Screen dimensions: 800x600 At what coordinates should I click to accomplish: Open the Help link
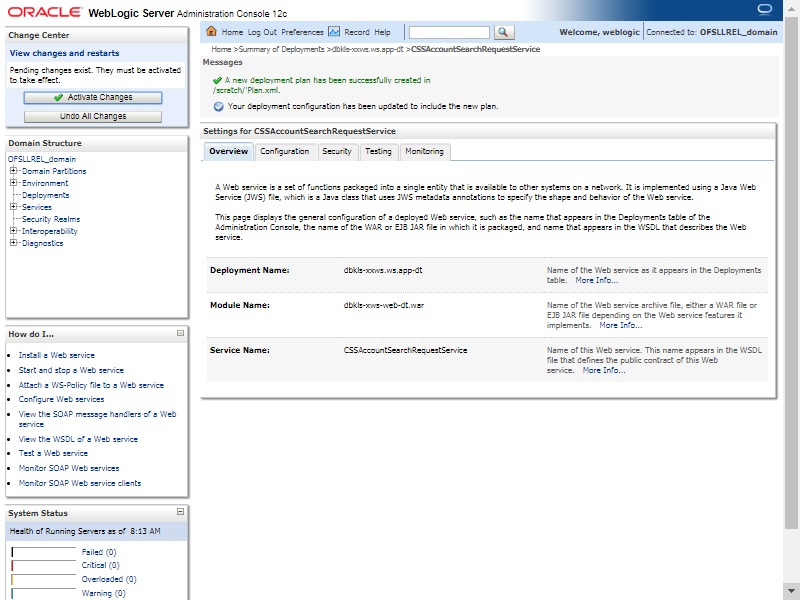[x=382, y=32]
